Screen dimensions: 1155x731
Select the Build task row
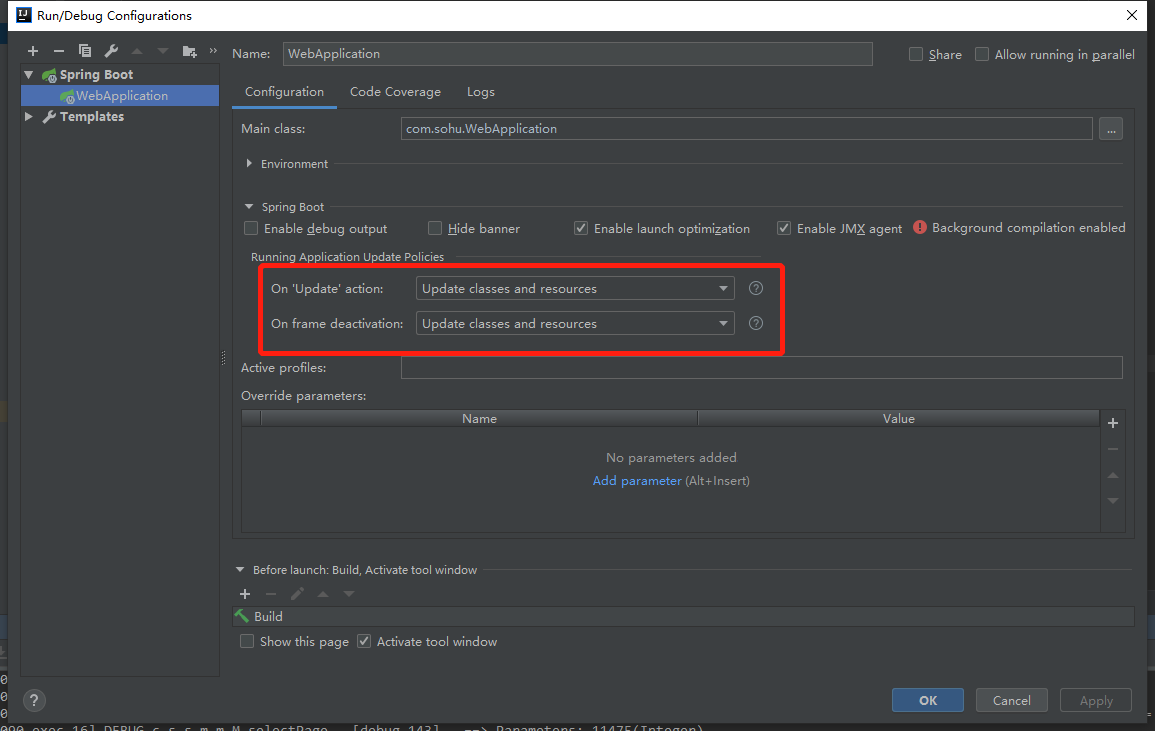coord(683,616)
